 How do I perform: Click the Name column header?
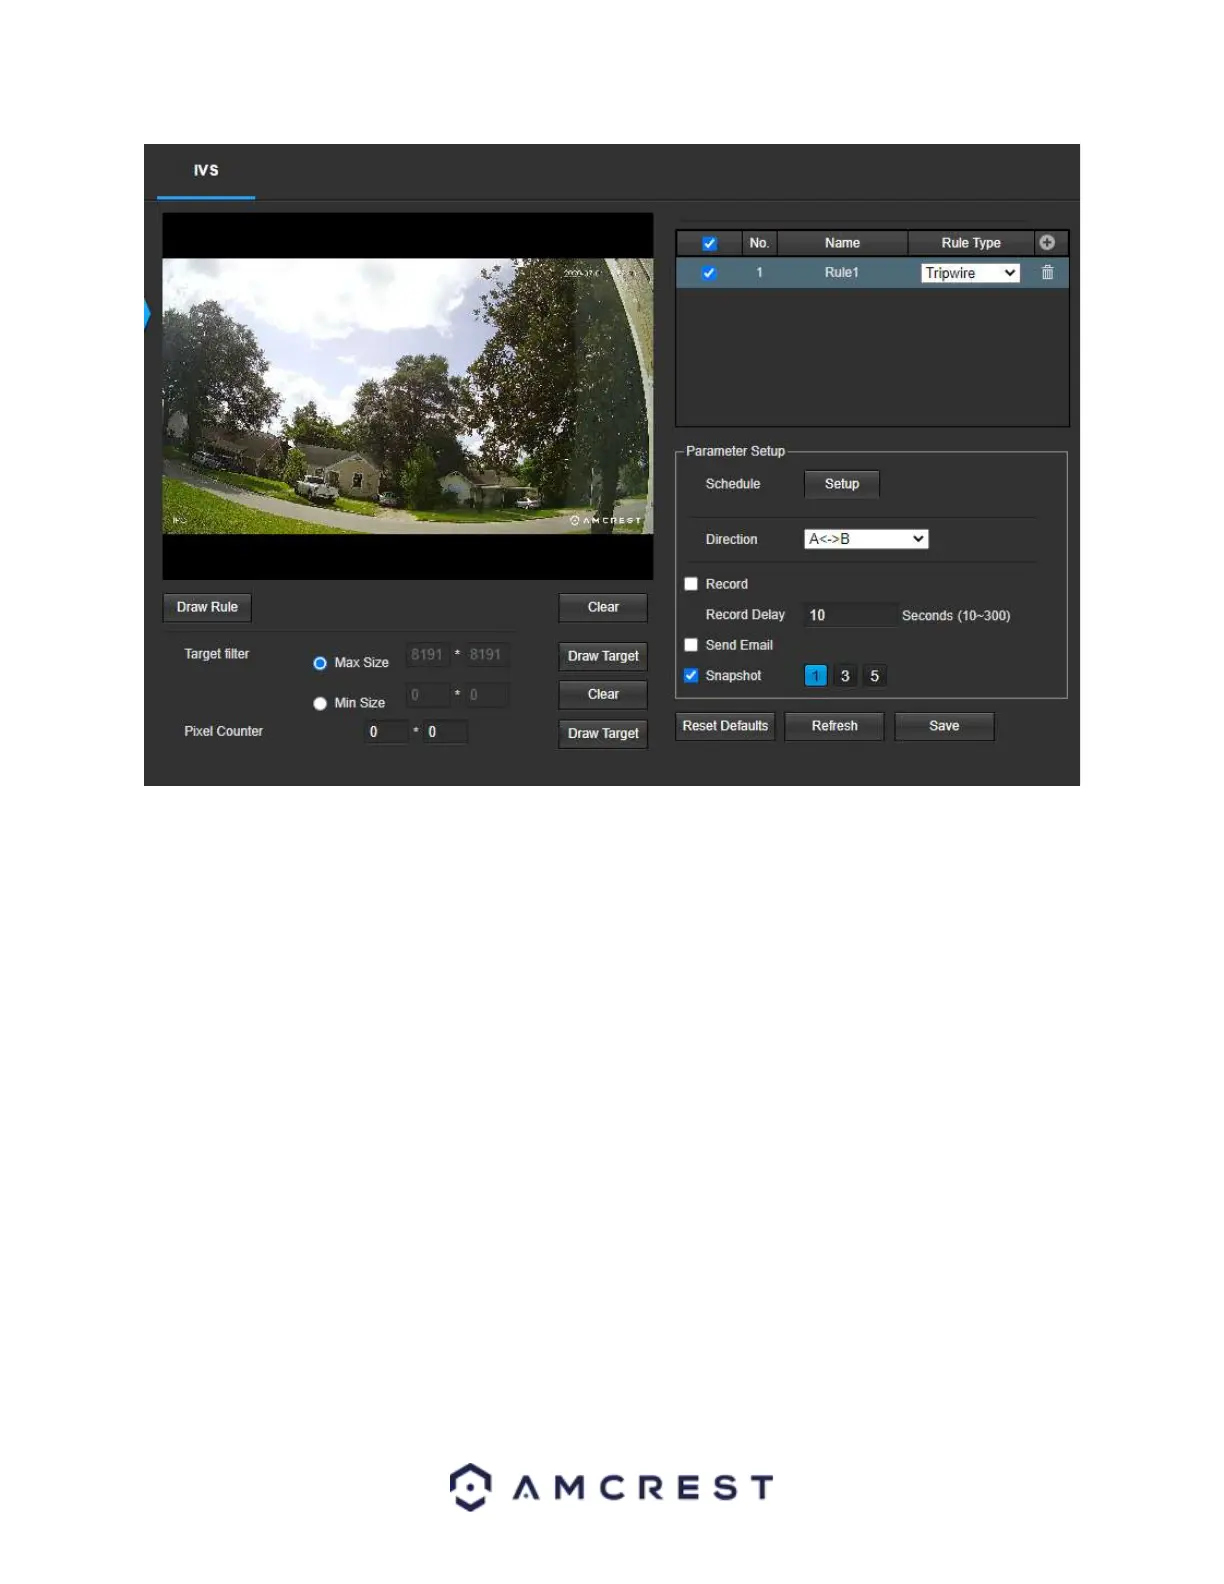(x=842, y=243)
